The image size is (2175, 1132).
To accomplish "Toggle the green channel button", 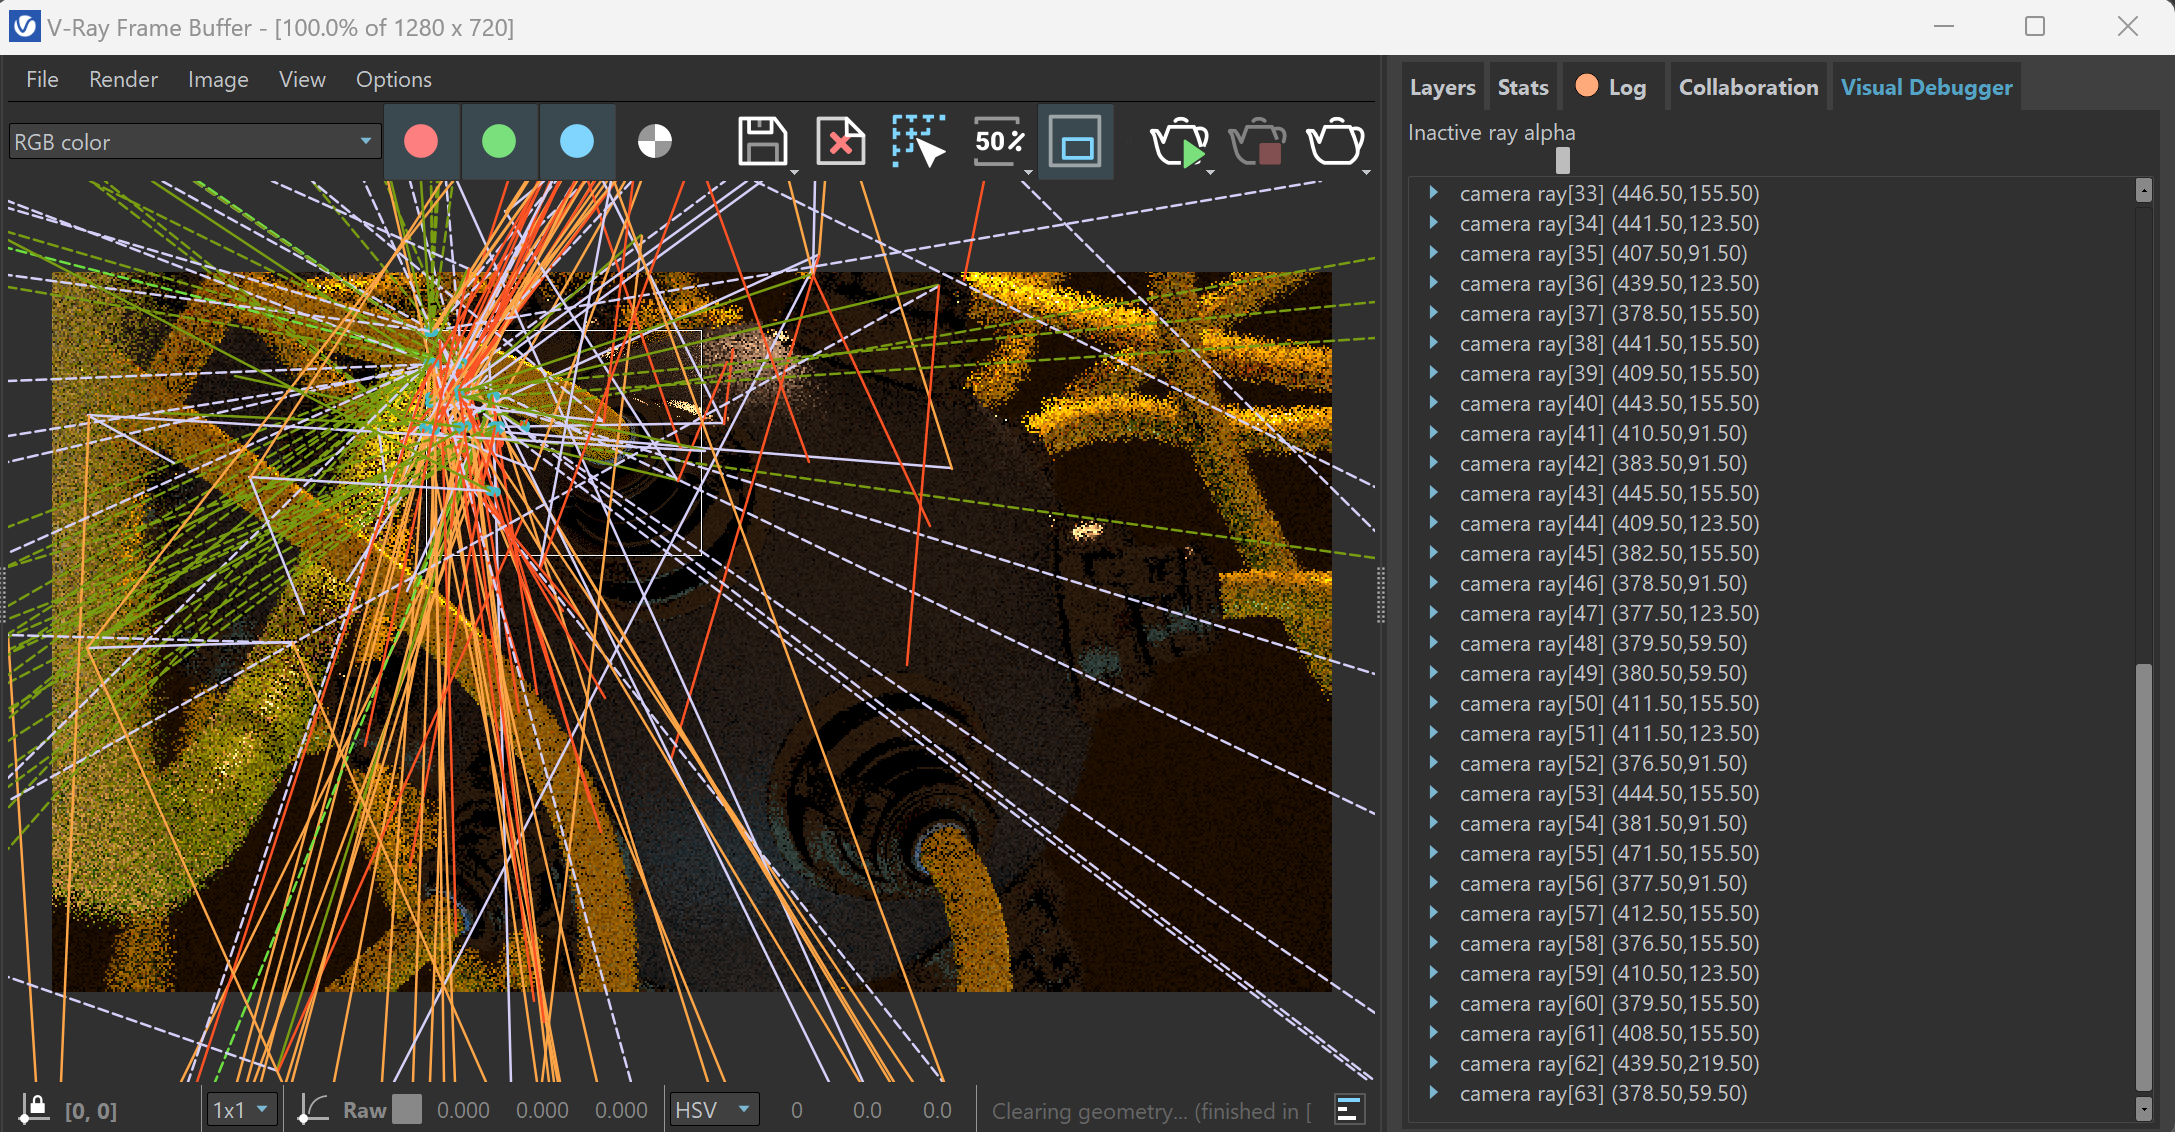I will (499, 142).
